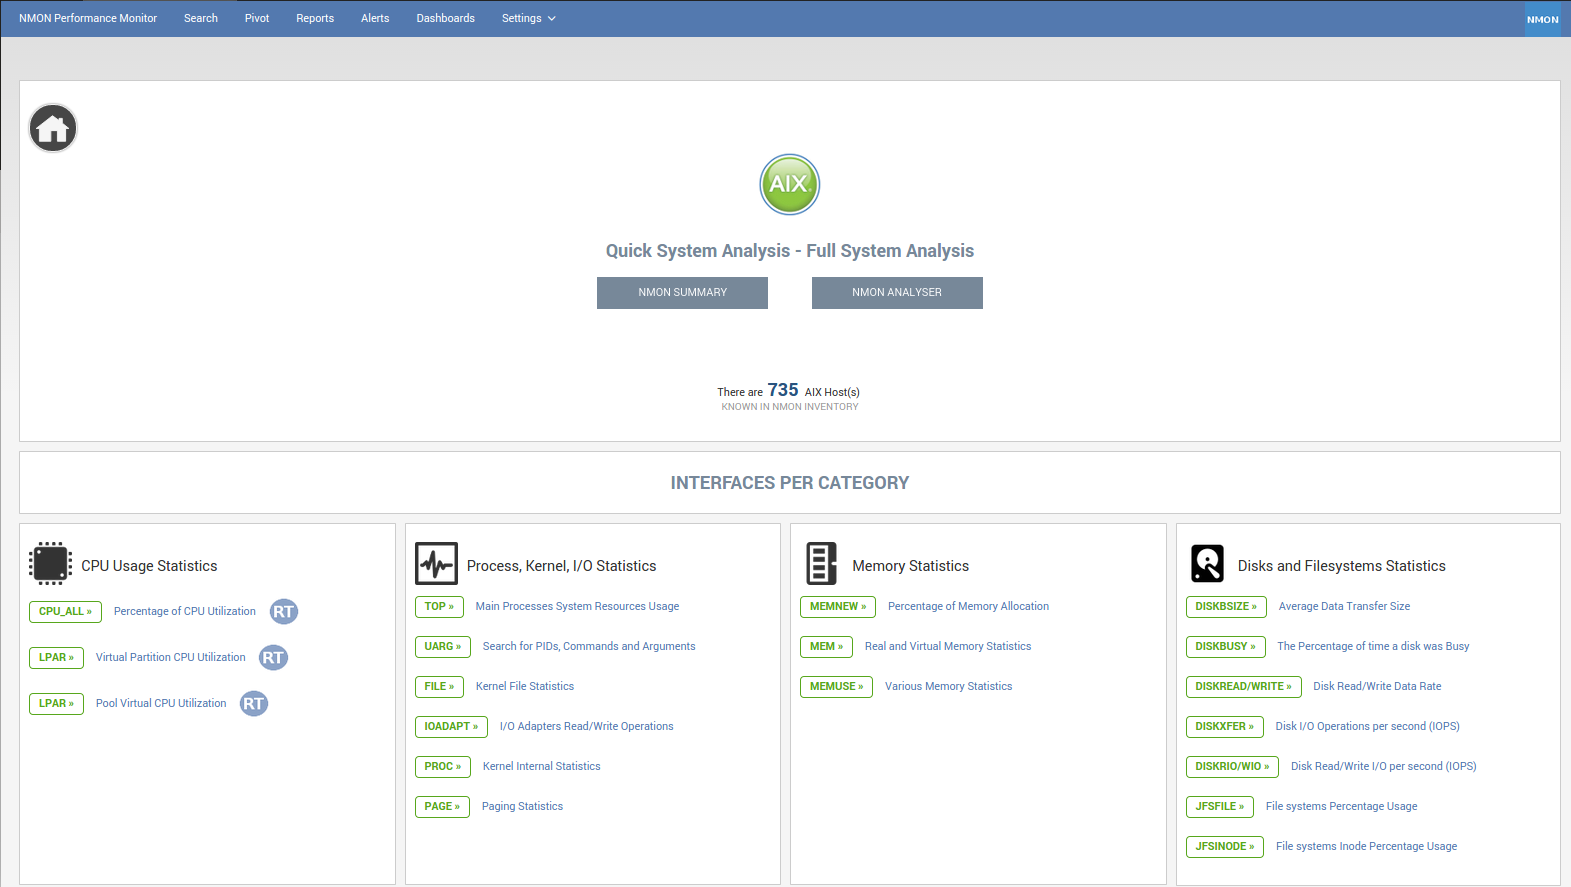Click the CPU chip icon

click(50, 564)
